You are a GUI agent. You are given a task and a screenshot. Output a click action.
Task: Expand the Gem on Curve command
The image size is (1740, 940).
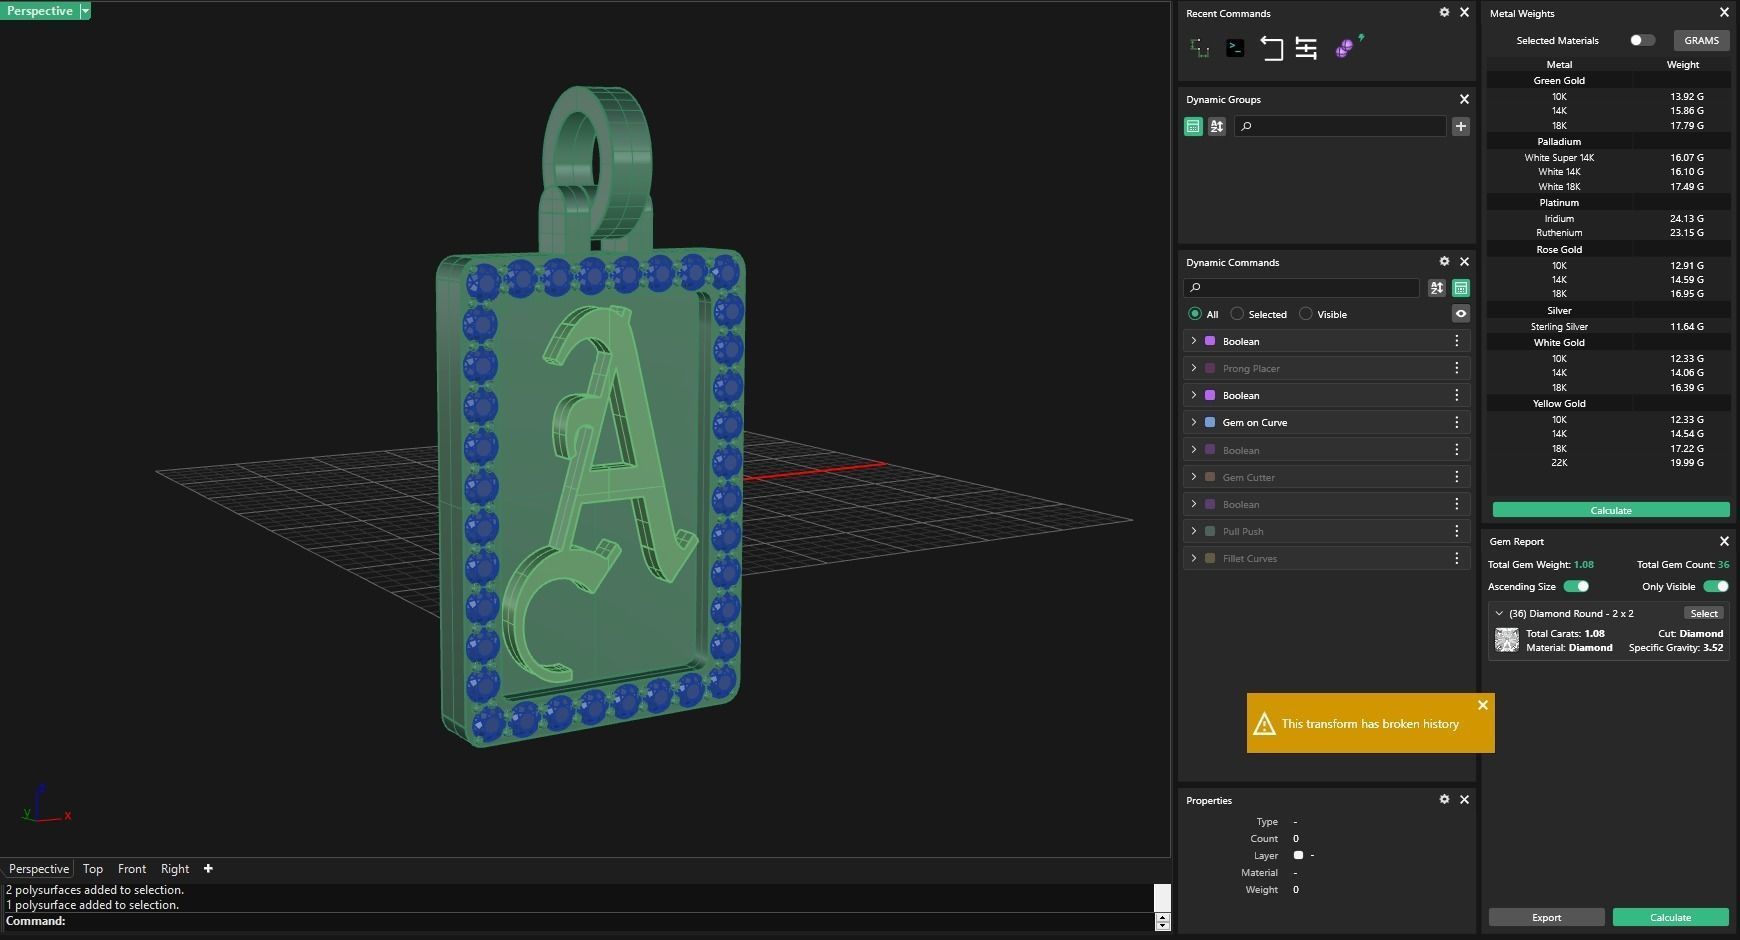(1193, 422)
